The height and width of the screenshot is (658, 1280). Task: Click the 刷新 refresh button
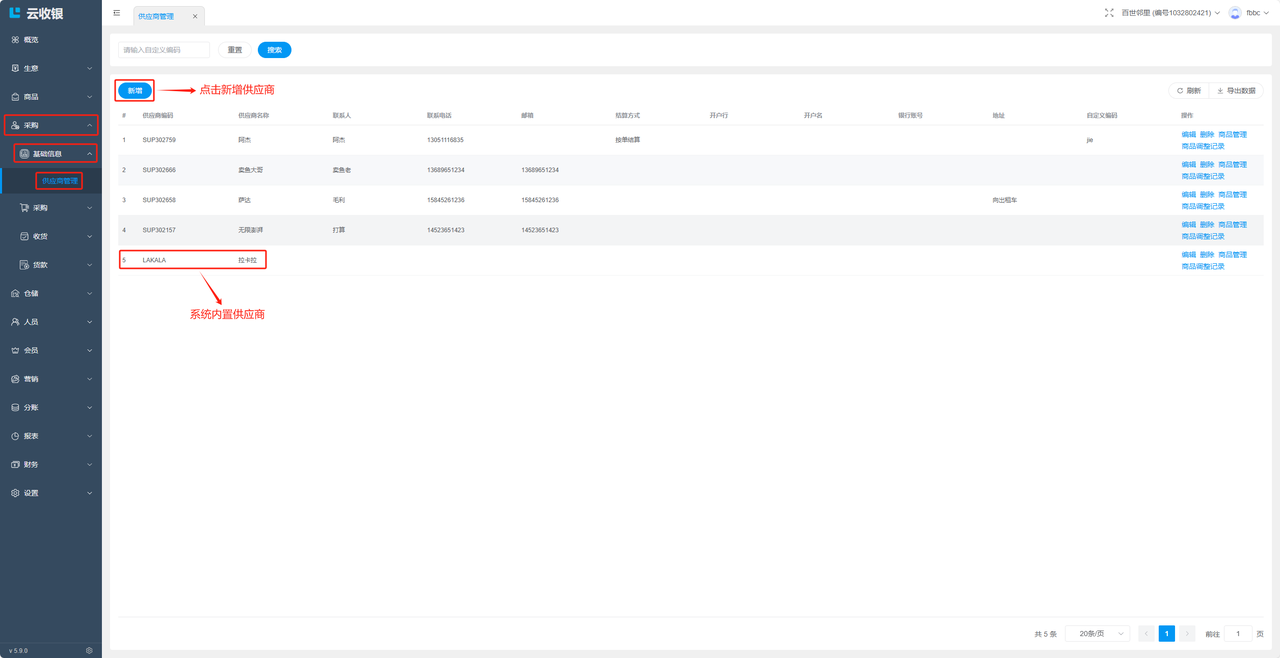[1189, 91]
